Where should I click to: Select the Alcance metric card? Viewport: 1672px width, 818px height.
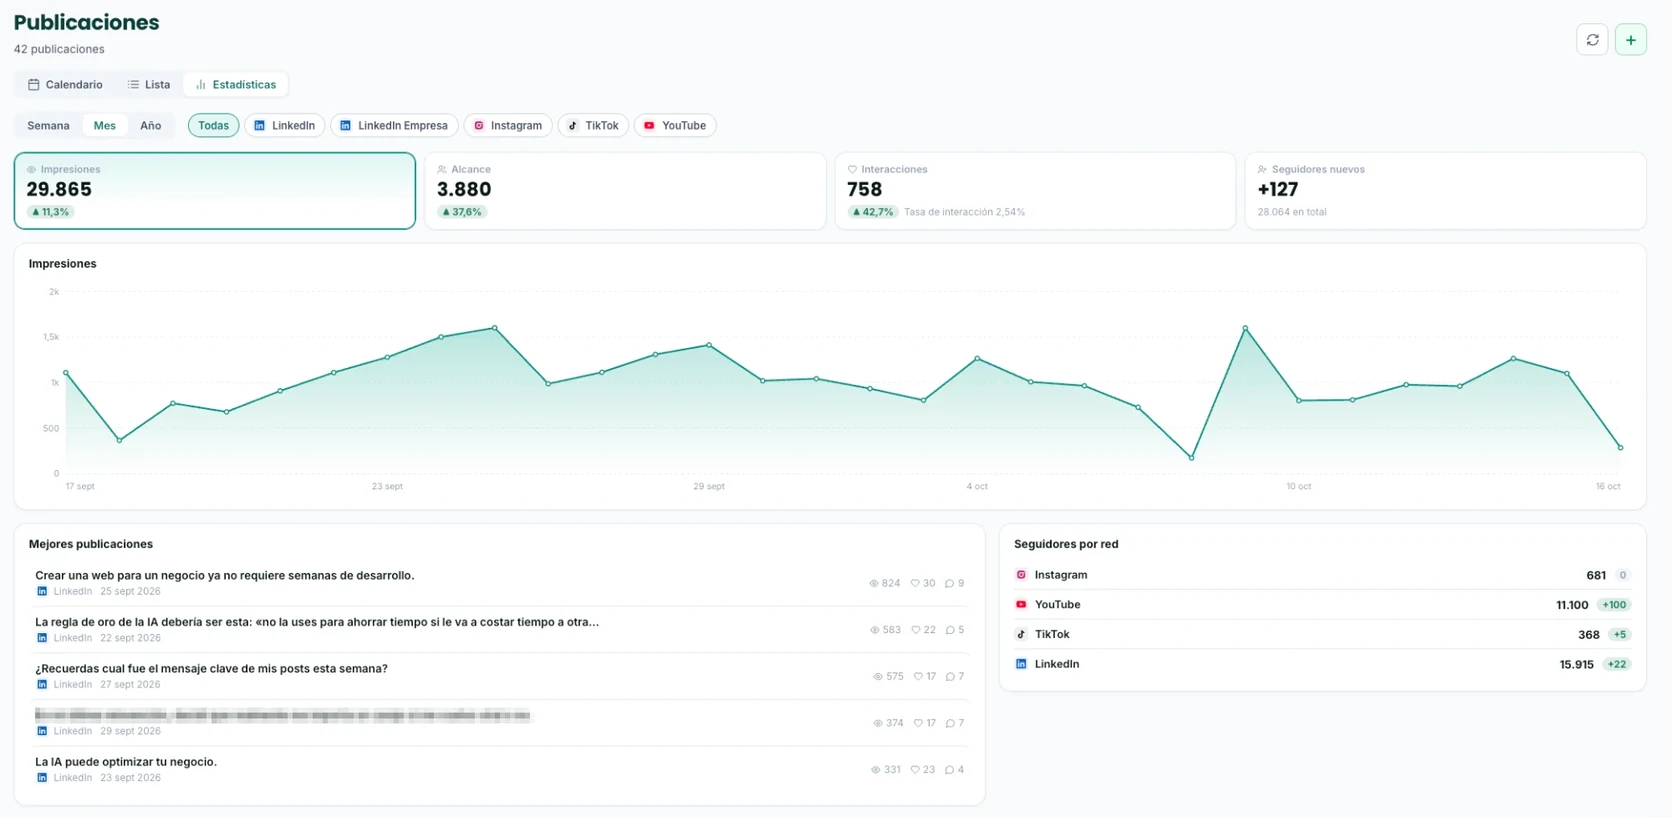tap(625, 191)
